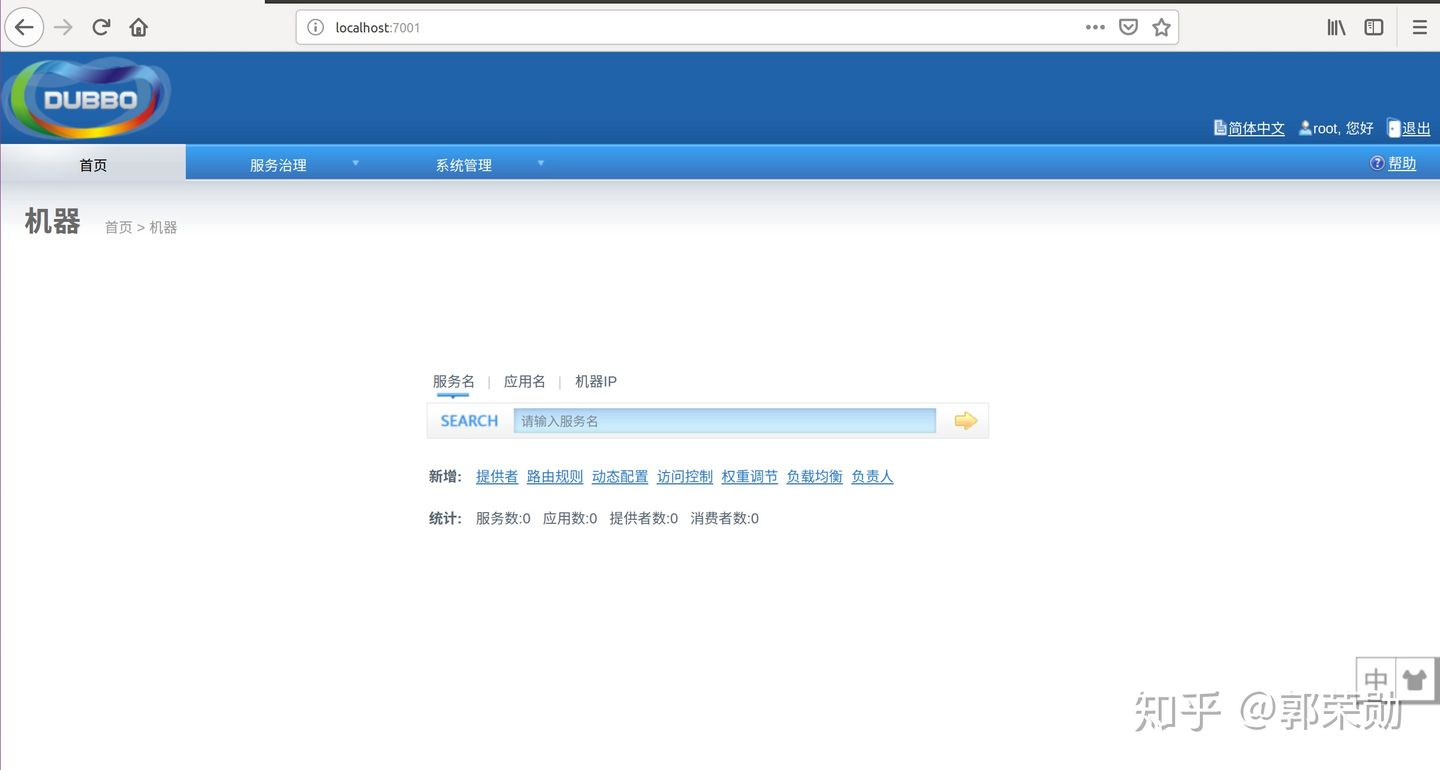Add a new 负责人 via link
The height and width of the screenshot is (770, 1440).
point(872,477)
